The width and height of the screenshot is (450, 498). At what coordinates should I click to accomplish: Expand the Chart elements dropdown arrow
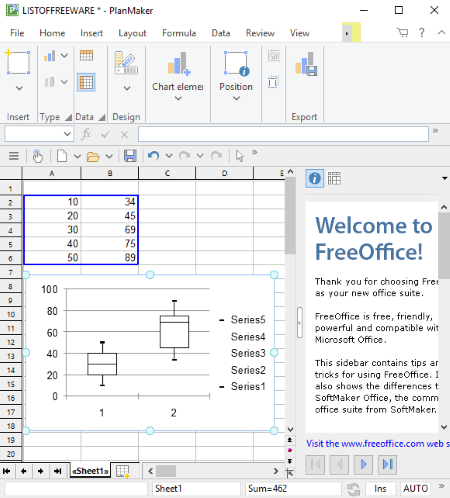178,98
